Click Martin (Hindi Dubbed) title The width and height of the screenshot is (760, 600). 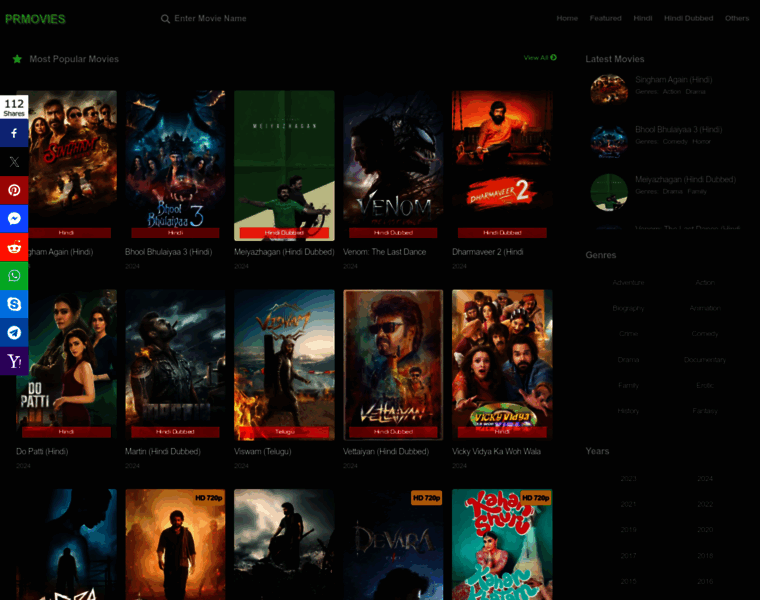[x=162, y=451]
